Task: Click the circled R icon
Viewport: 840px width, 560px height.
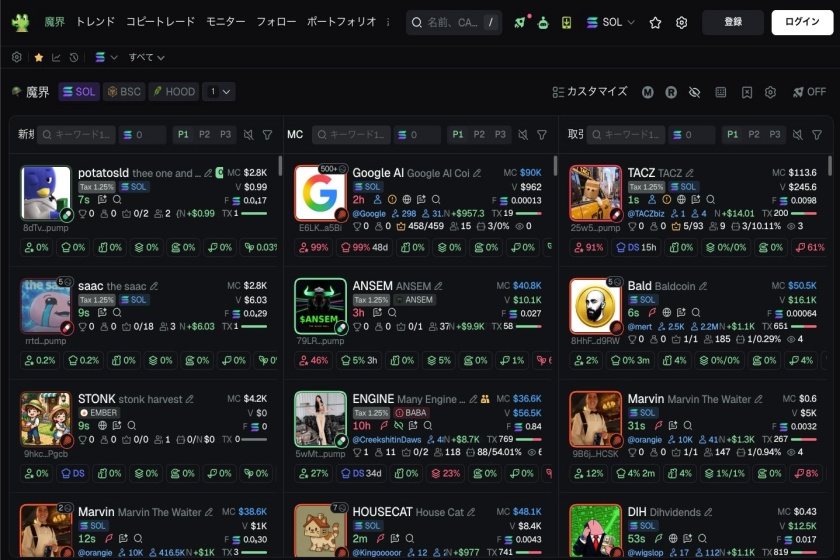Action: (x=671, y=92)
